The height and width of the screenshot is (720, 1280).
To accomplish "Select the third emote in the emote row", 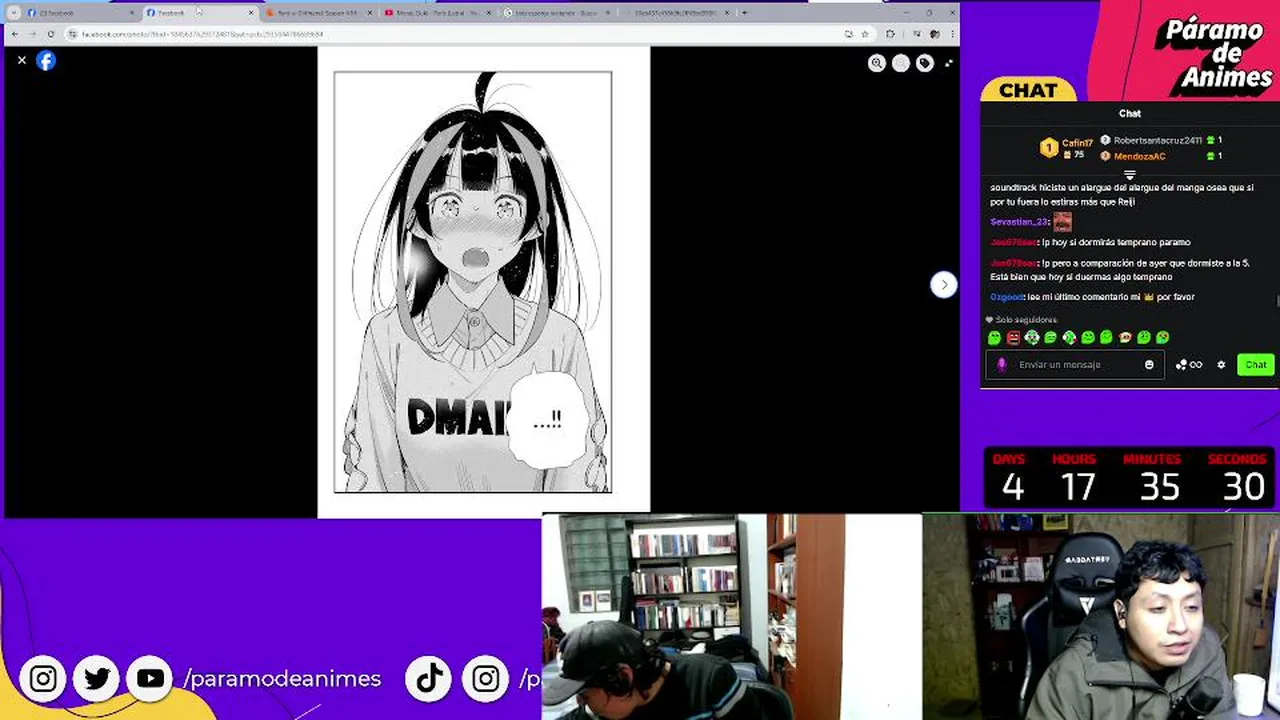I will [x=1032, y=338].
